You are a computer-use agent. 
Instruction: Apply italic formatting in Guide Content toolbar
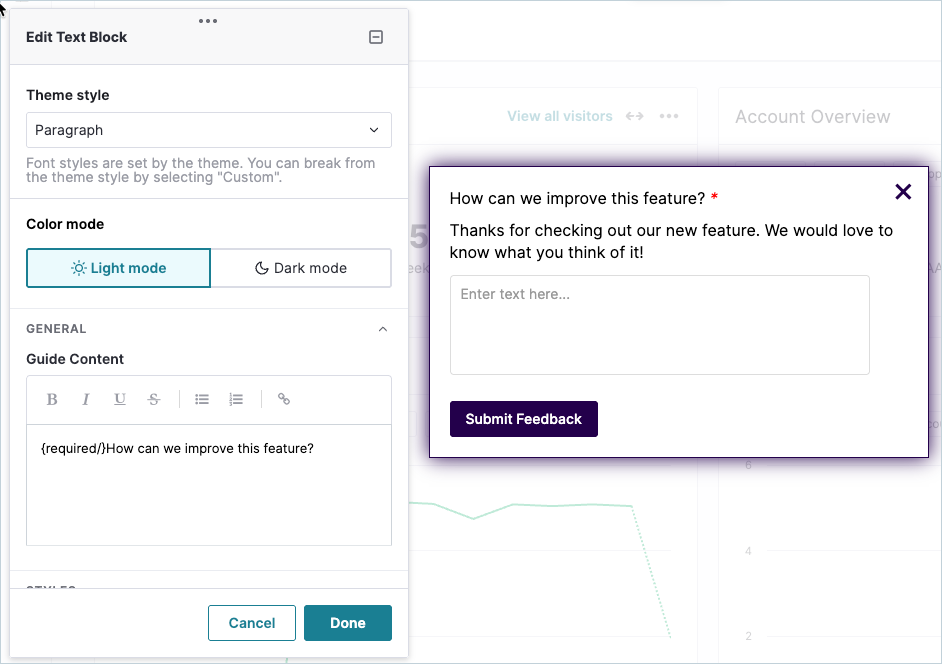point(85,400)
